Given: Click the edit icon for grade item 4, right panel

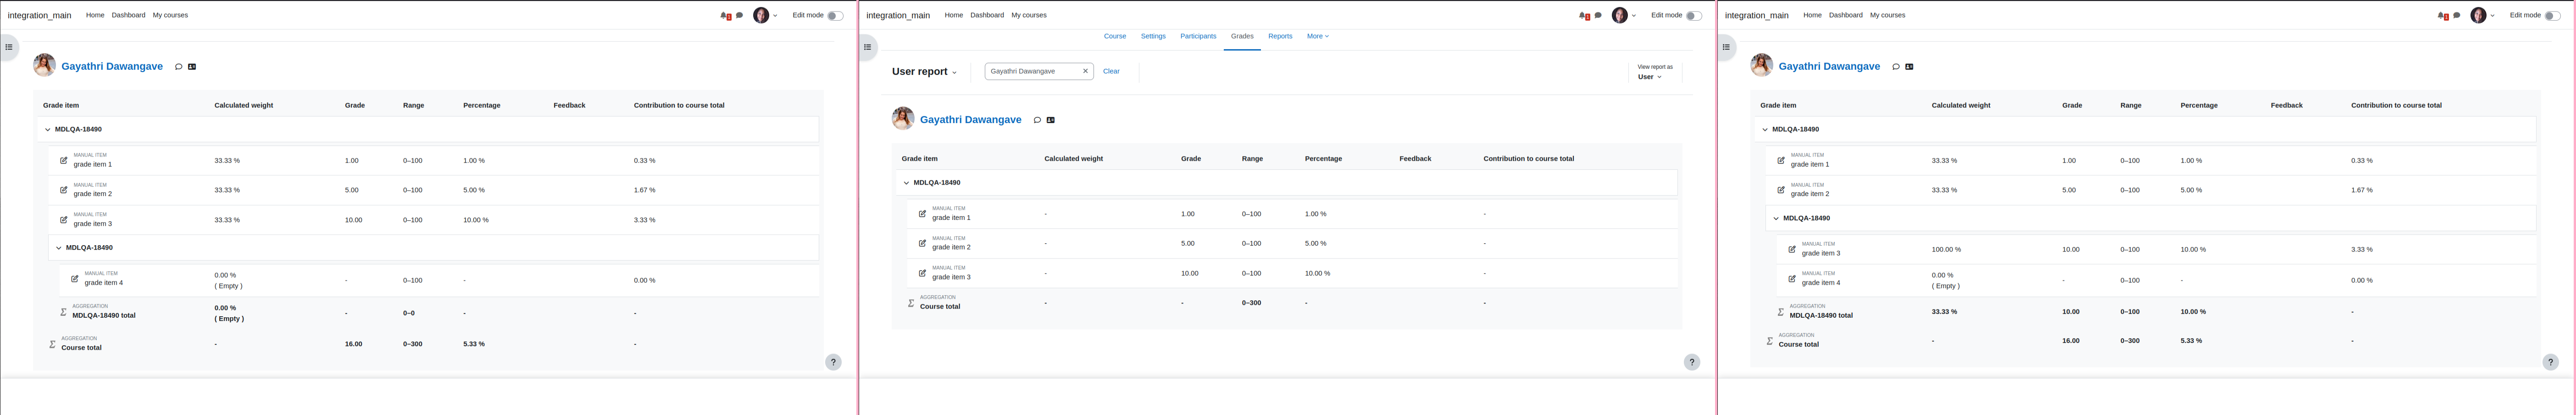Looking at the screenshot, I should pos(1792,279).
